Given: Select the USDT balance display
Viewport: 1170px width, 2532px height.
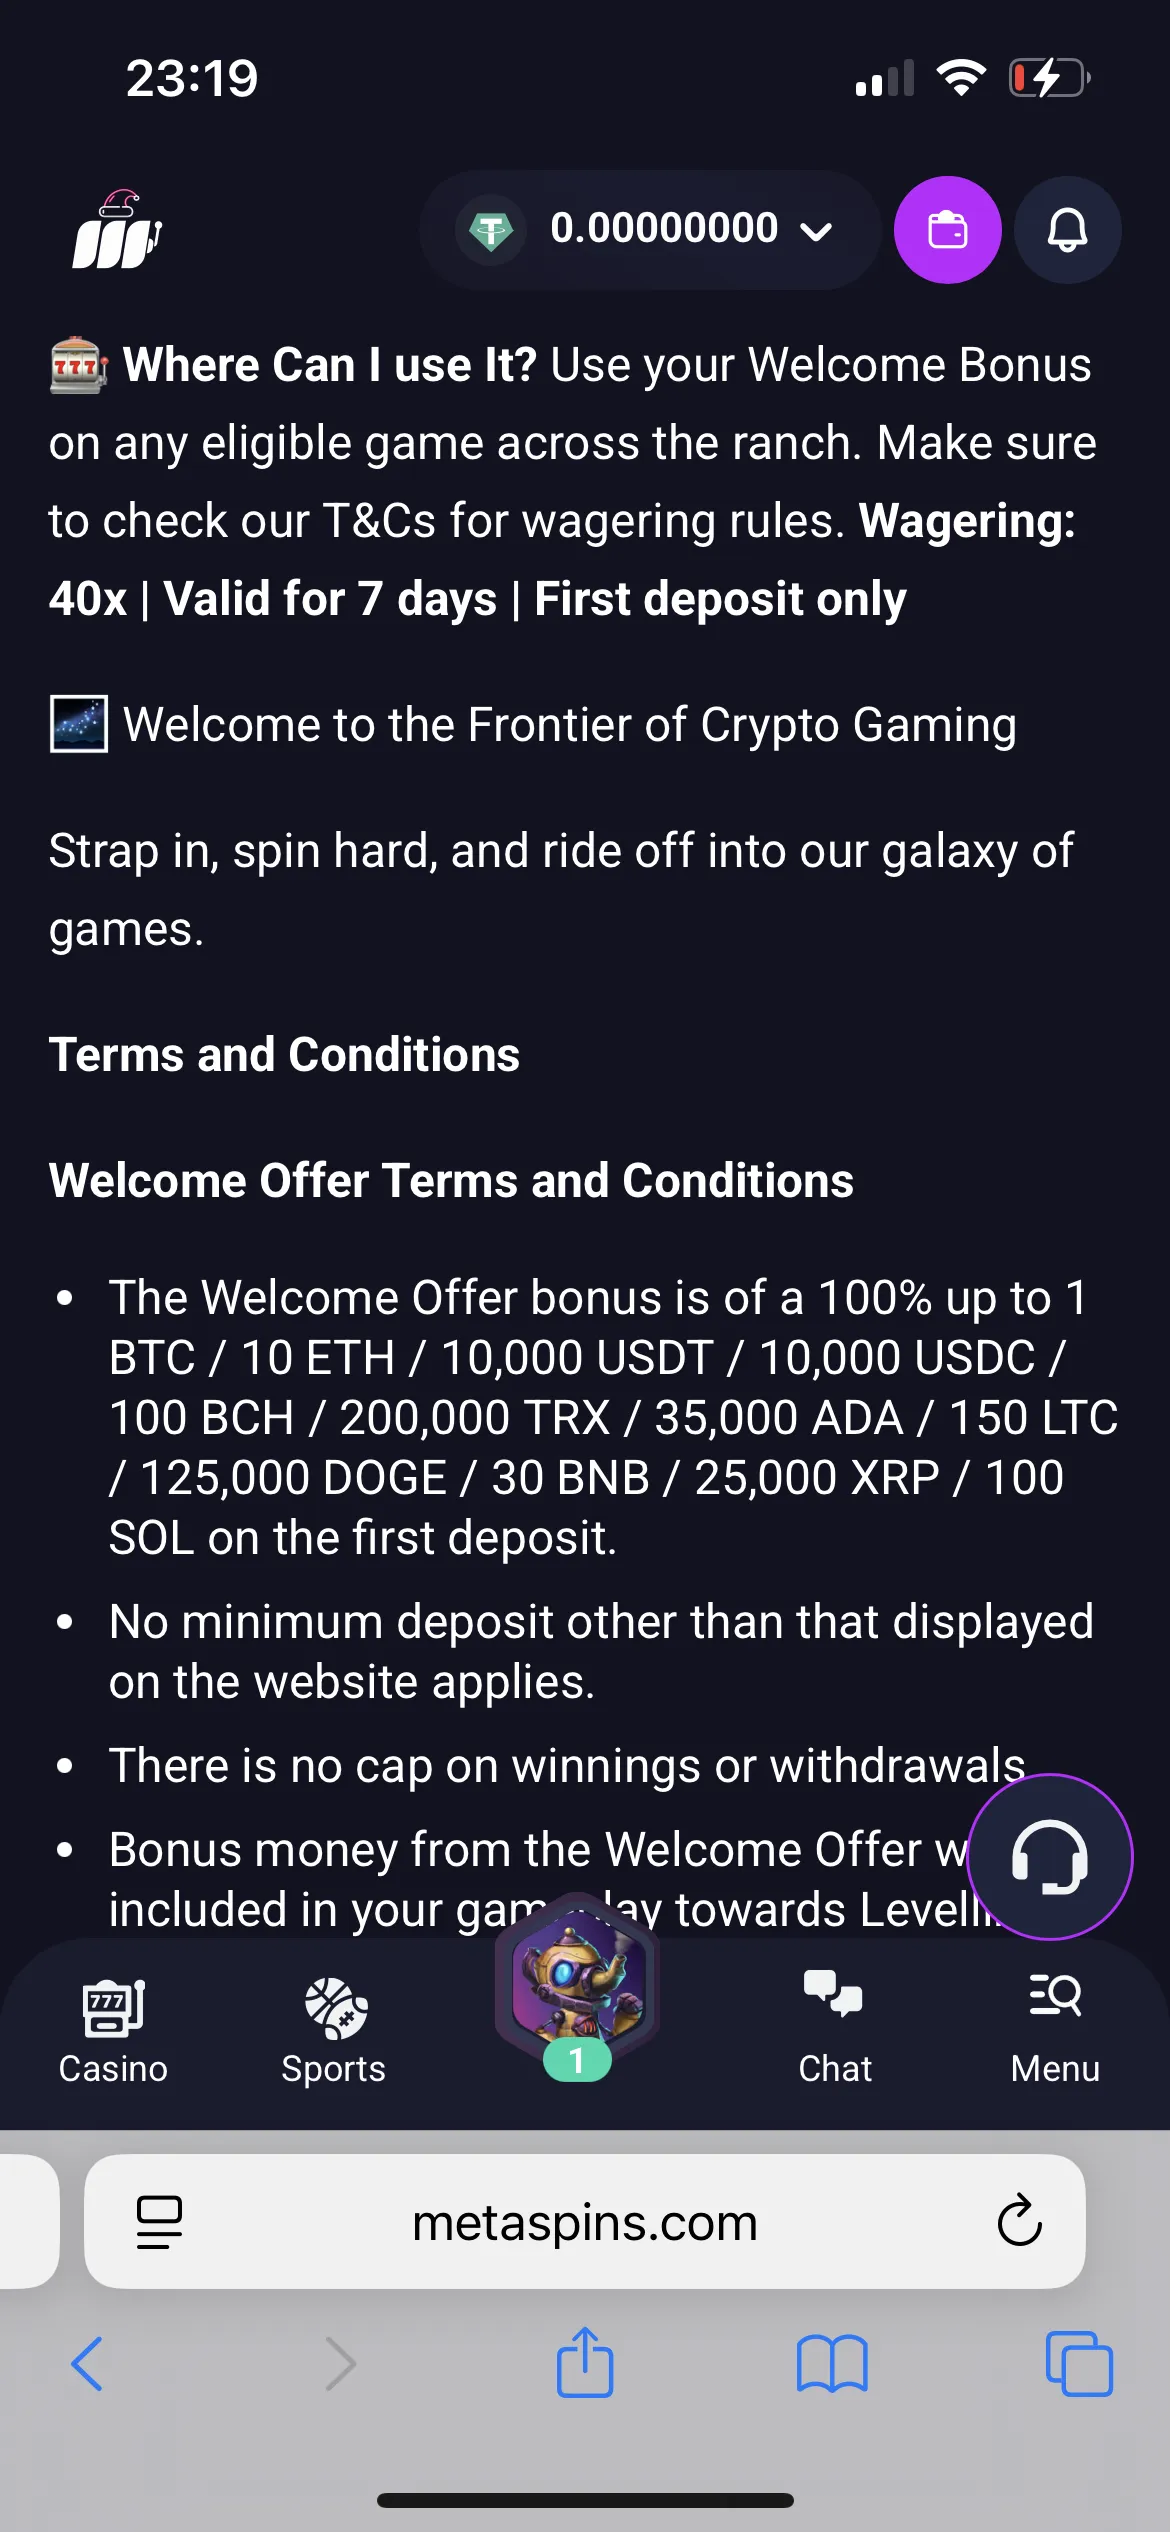Looking at the screenshot, I should [664, 229].
